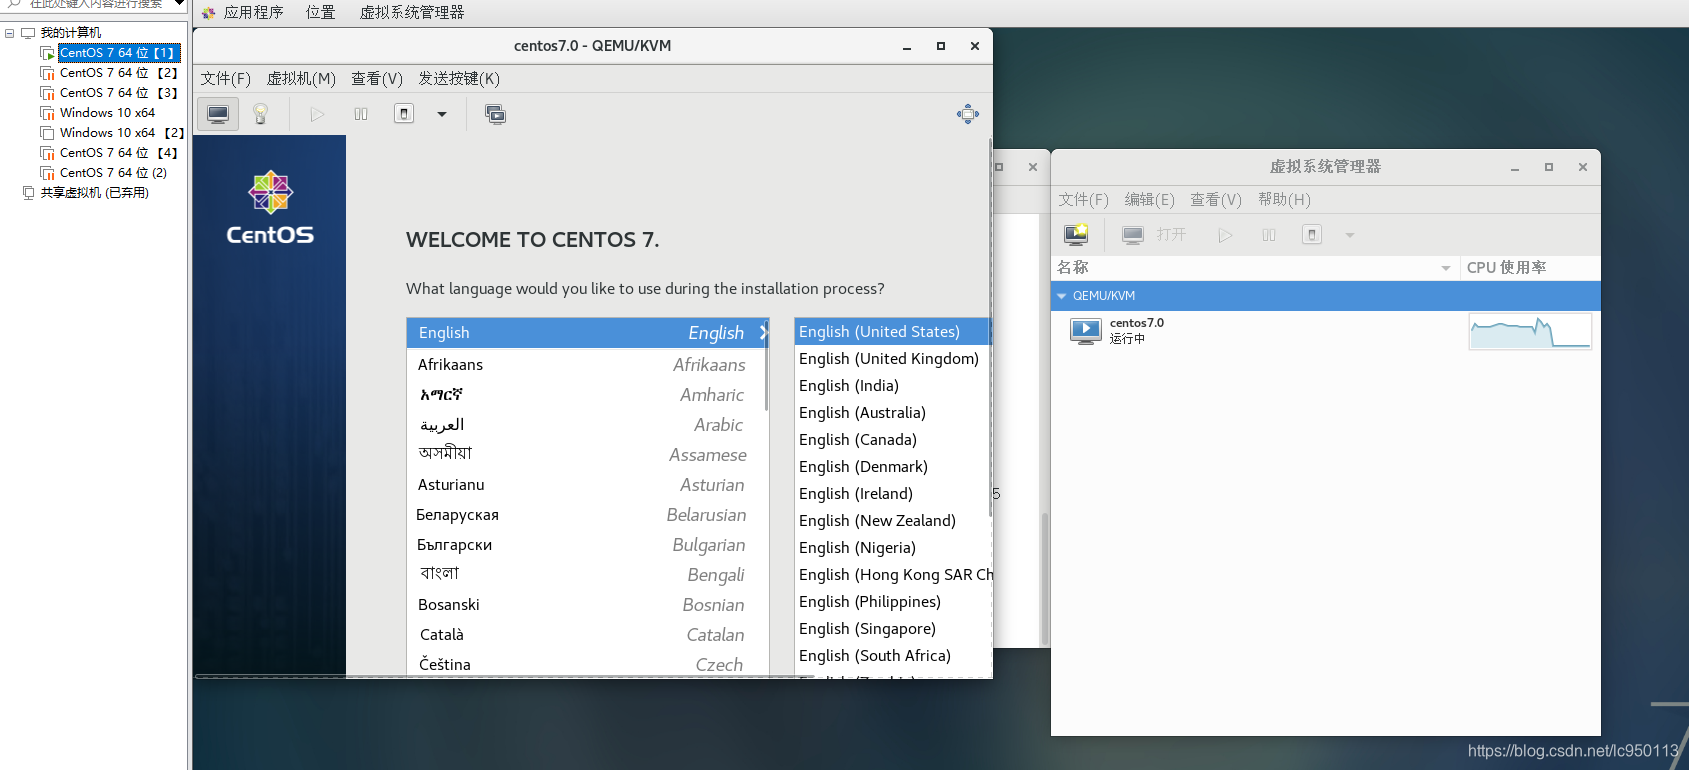
Task: Choose English (United States) locale
Action: click(891, 331)
